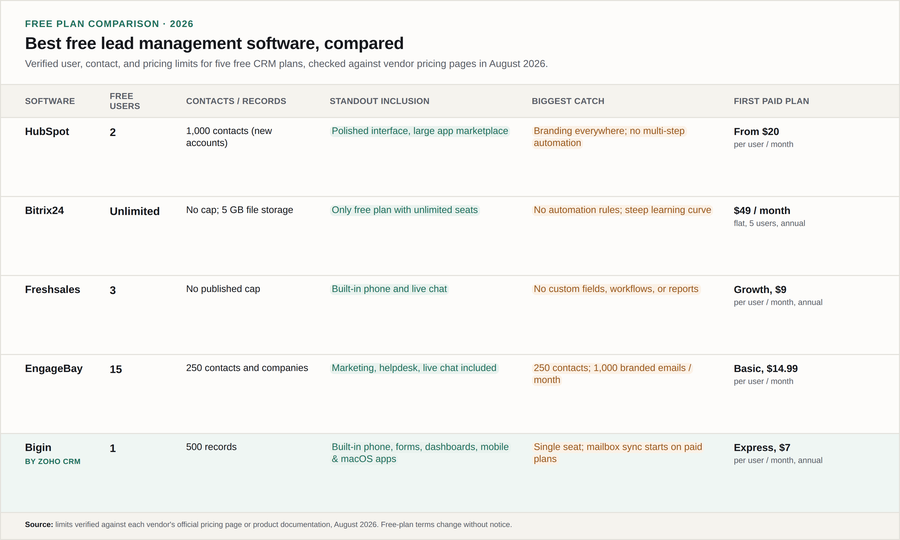Click 'per user / month, annual' under Express
Screen dimensions: 900x540
tap(778, 460)
